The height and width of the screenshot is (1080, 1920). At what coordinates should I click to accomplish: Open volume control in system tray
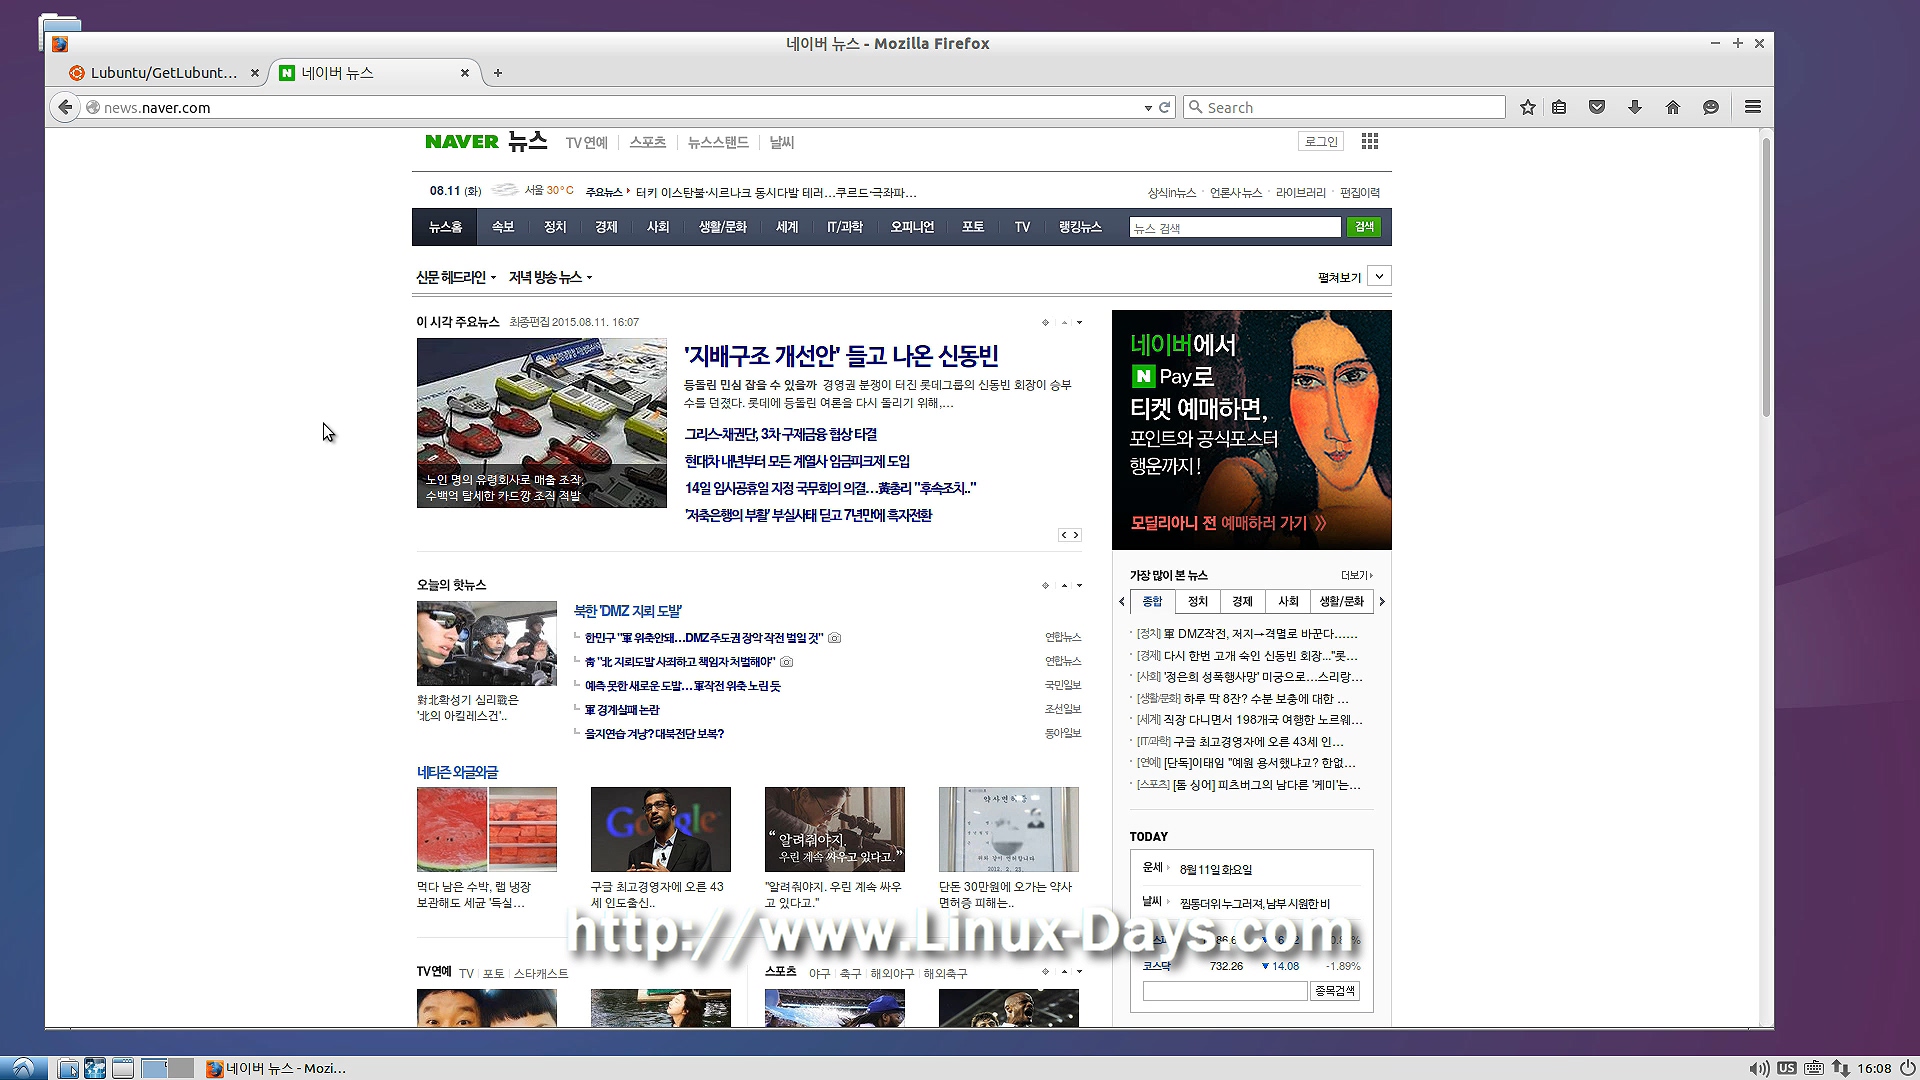pos(1759,1068)
